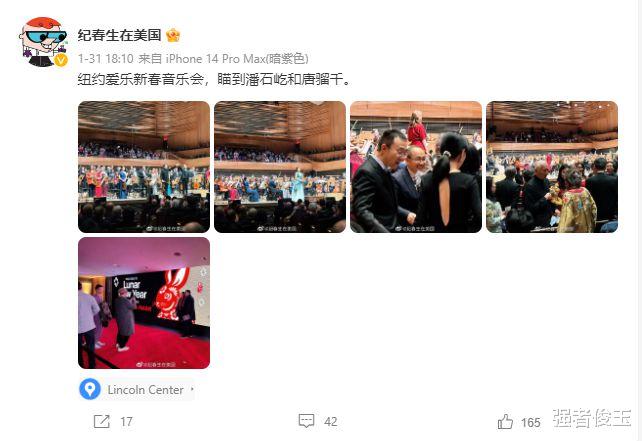Open comments via the speech bubble icon
The width and height of the screenshot is (642, 441).
pos(306,421)
